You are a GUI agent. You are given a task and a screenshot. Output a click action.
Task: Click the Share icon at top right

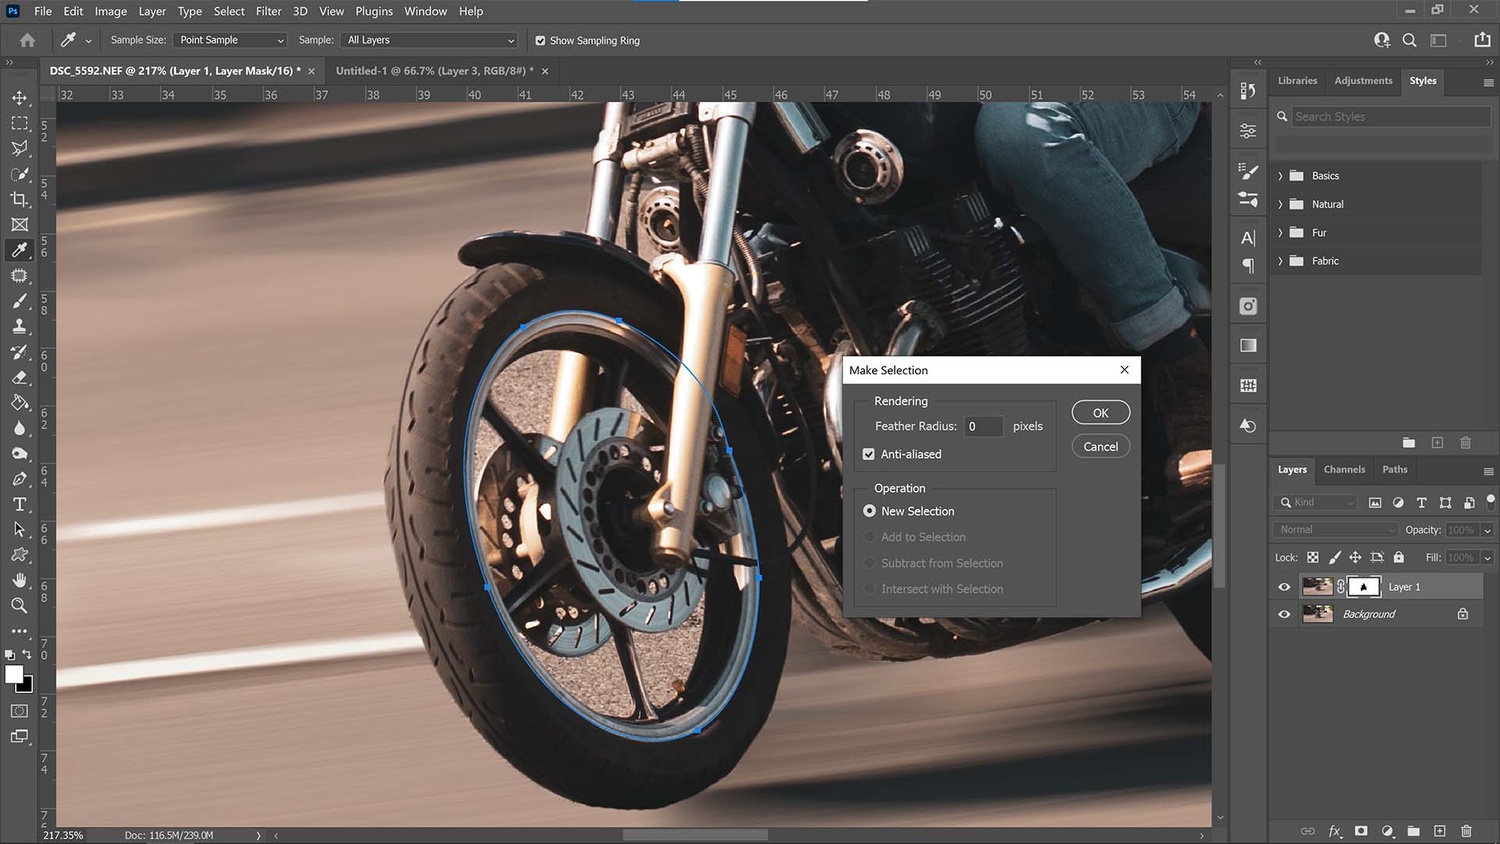(1482, 40)
